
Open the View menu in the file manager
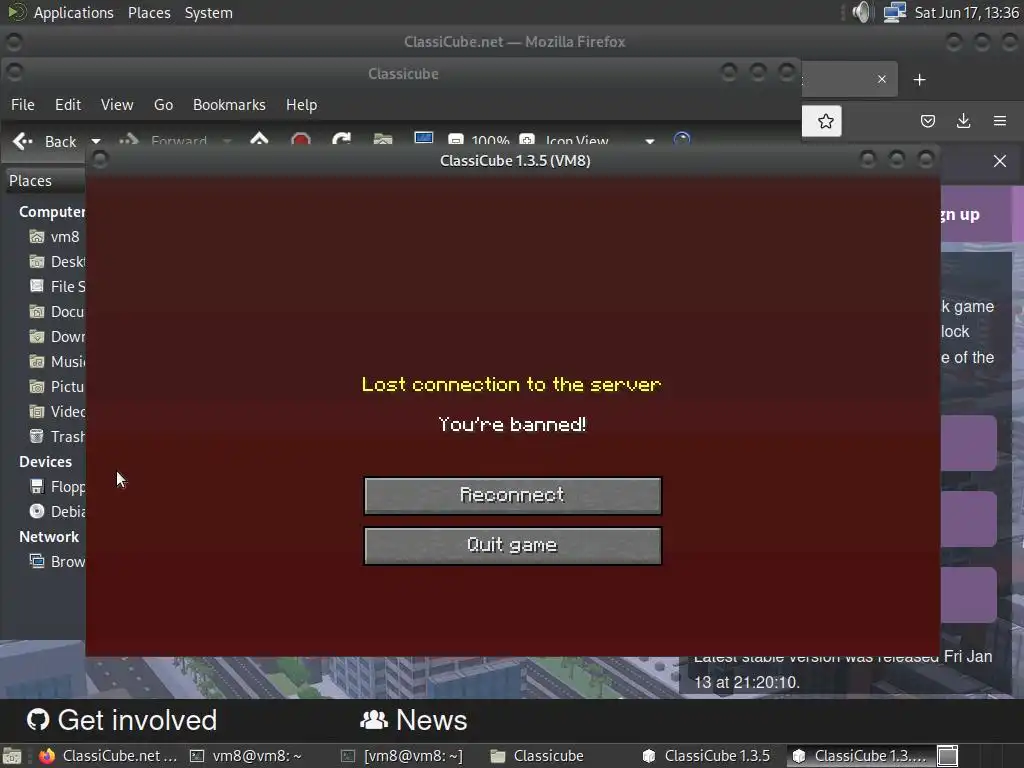point(117,104)
